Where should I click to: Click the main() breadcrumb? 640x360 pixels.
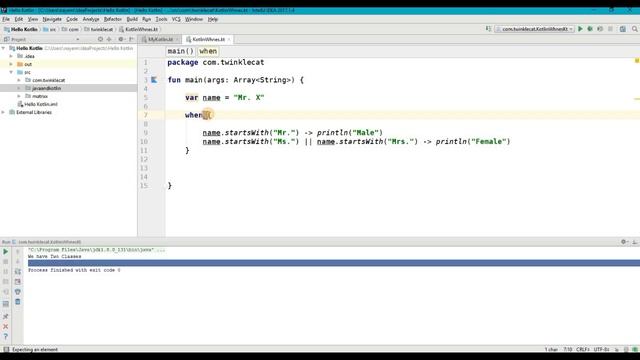click(x=180, y=51)
